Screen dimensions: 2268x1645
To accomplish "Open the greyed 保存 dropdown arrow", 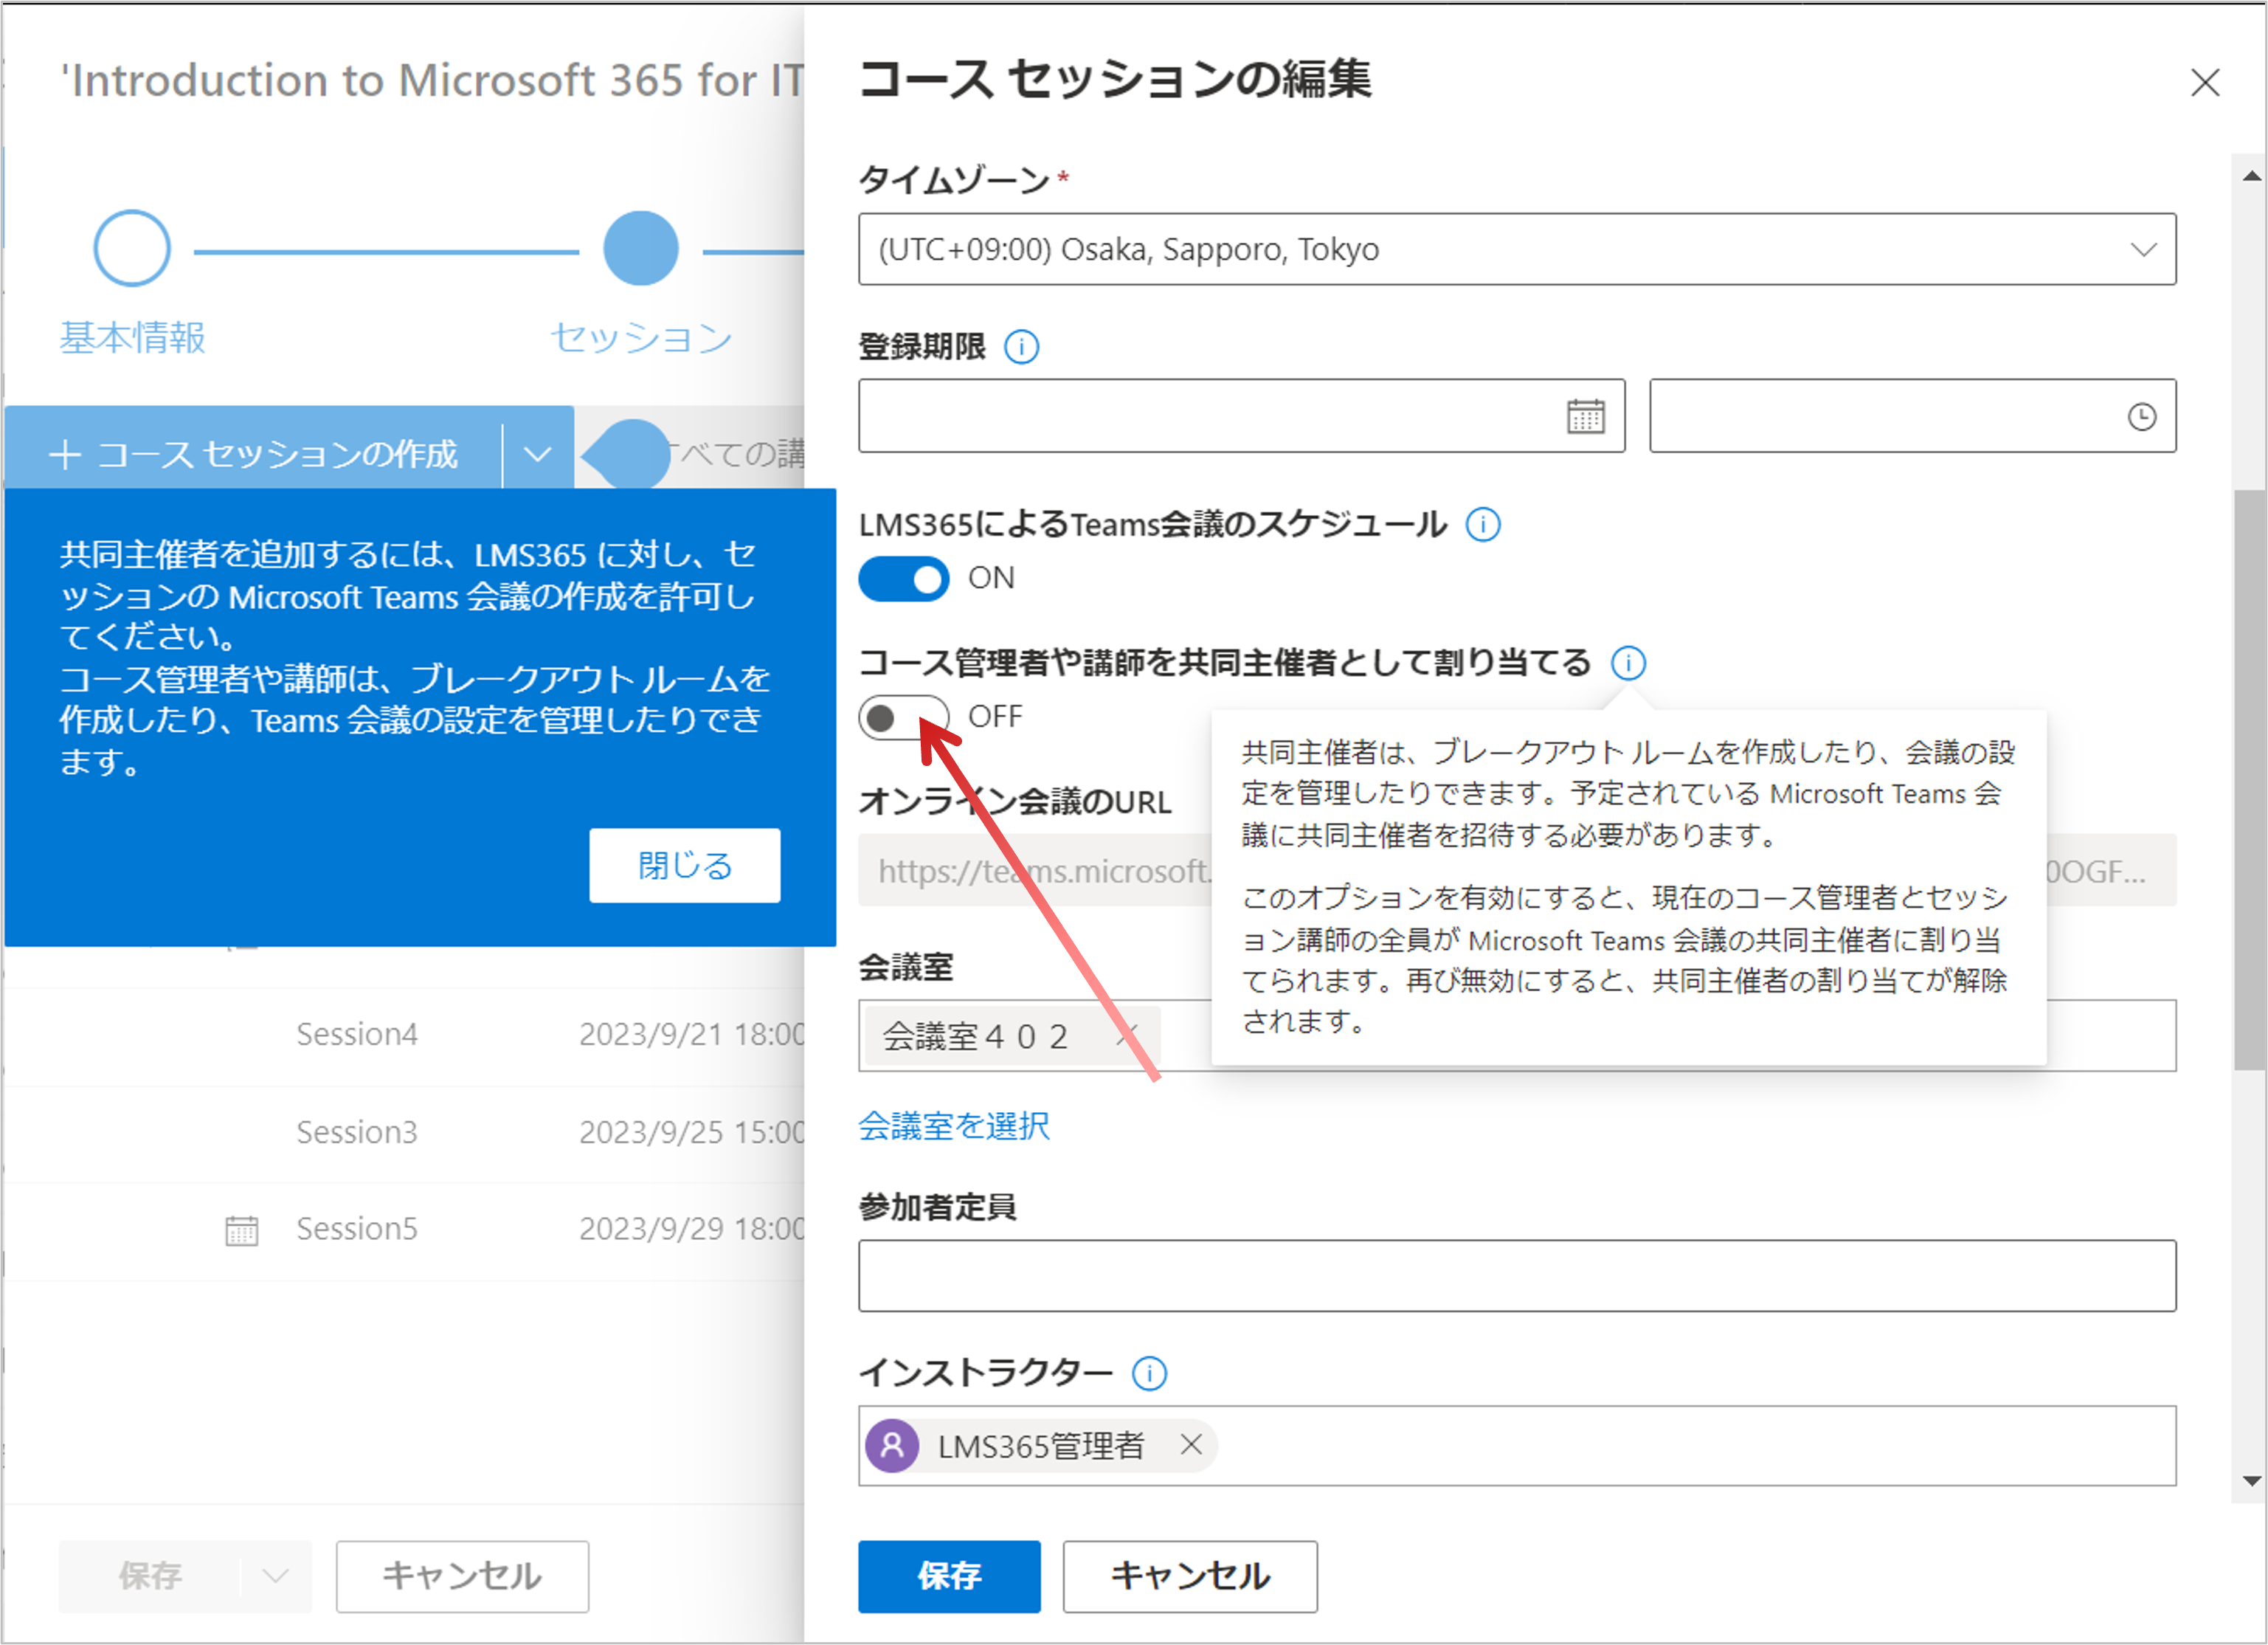I will [276, 1576].
